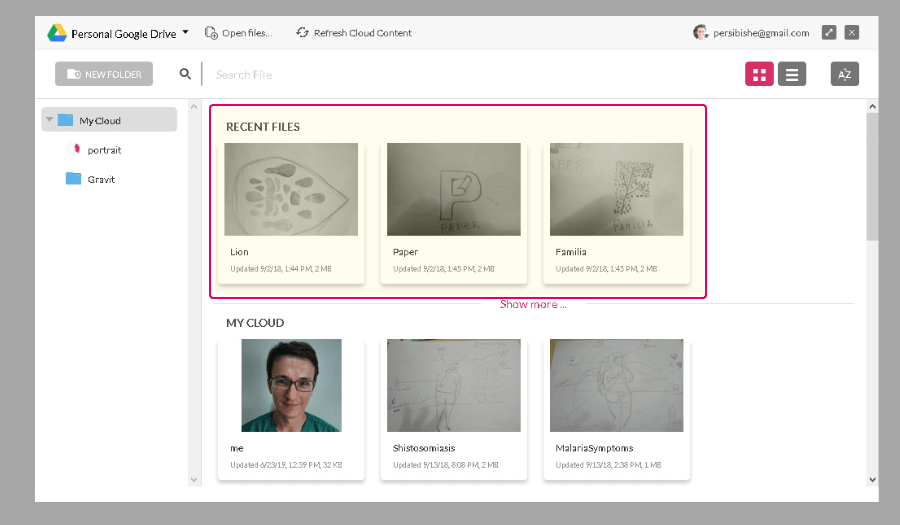Open the MalariaSymptoms thumbnail
This screenshot has height=525, width=900.
coord(616,386)
